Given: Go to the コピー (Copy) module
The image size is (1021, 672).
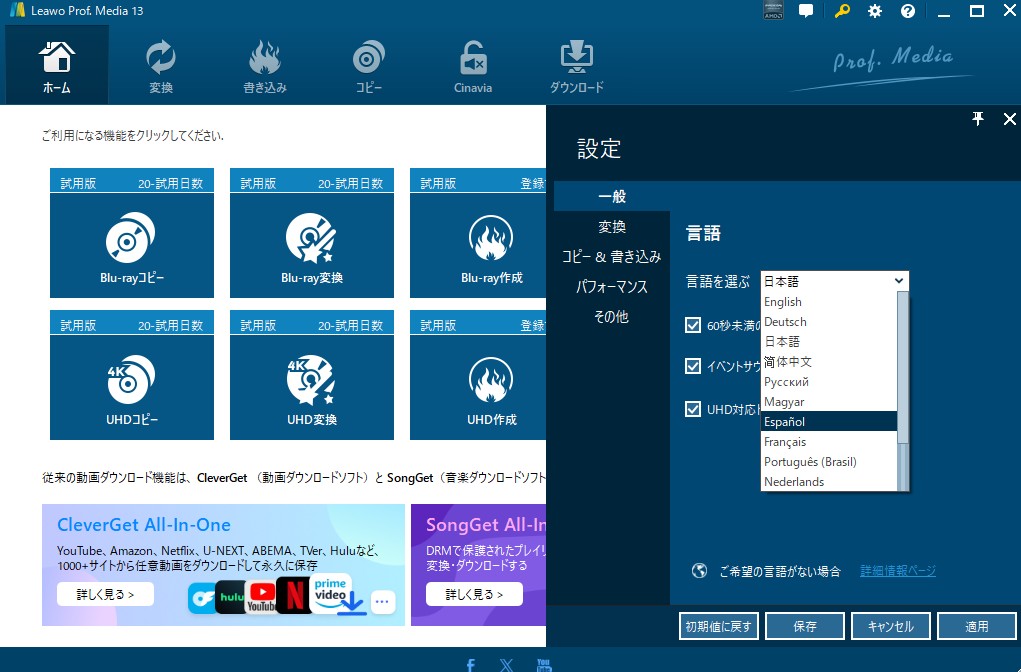Looking at the screenshot, I should click(x=369, y=65).
